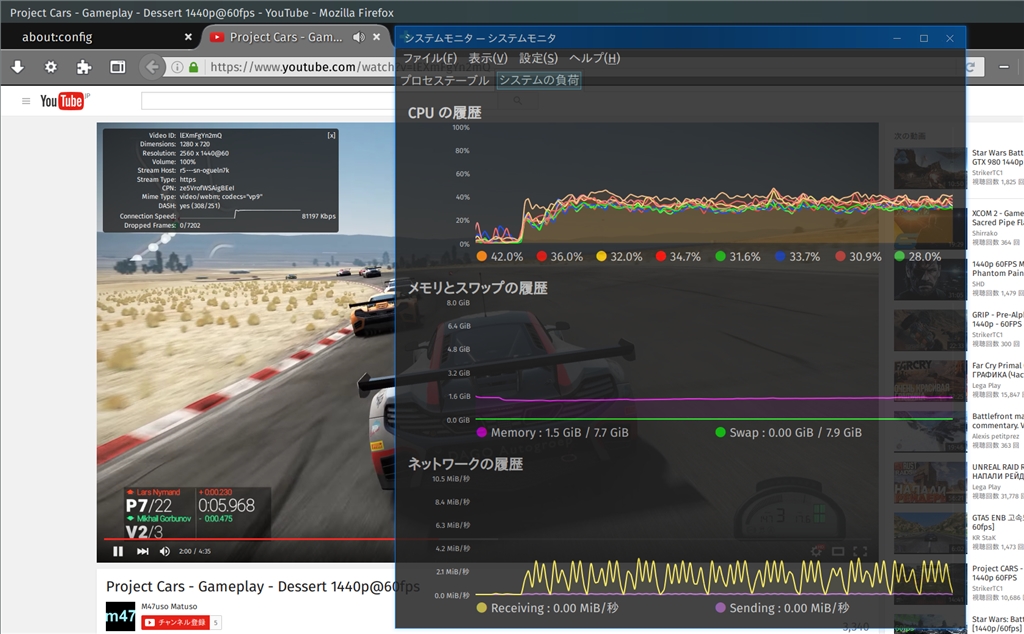The height and width of the screenshot is (634, 1024).
Task: Open Battlefront related video title
Action: tap(997, 420)
